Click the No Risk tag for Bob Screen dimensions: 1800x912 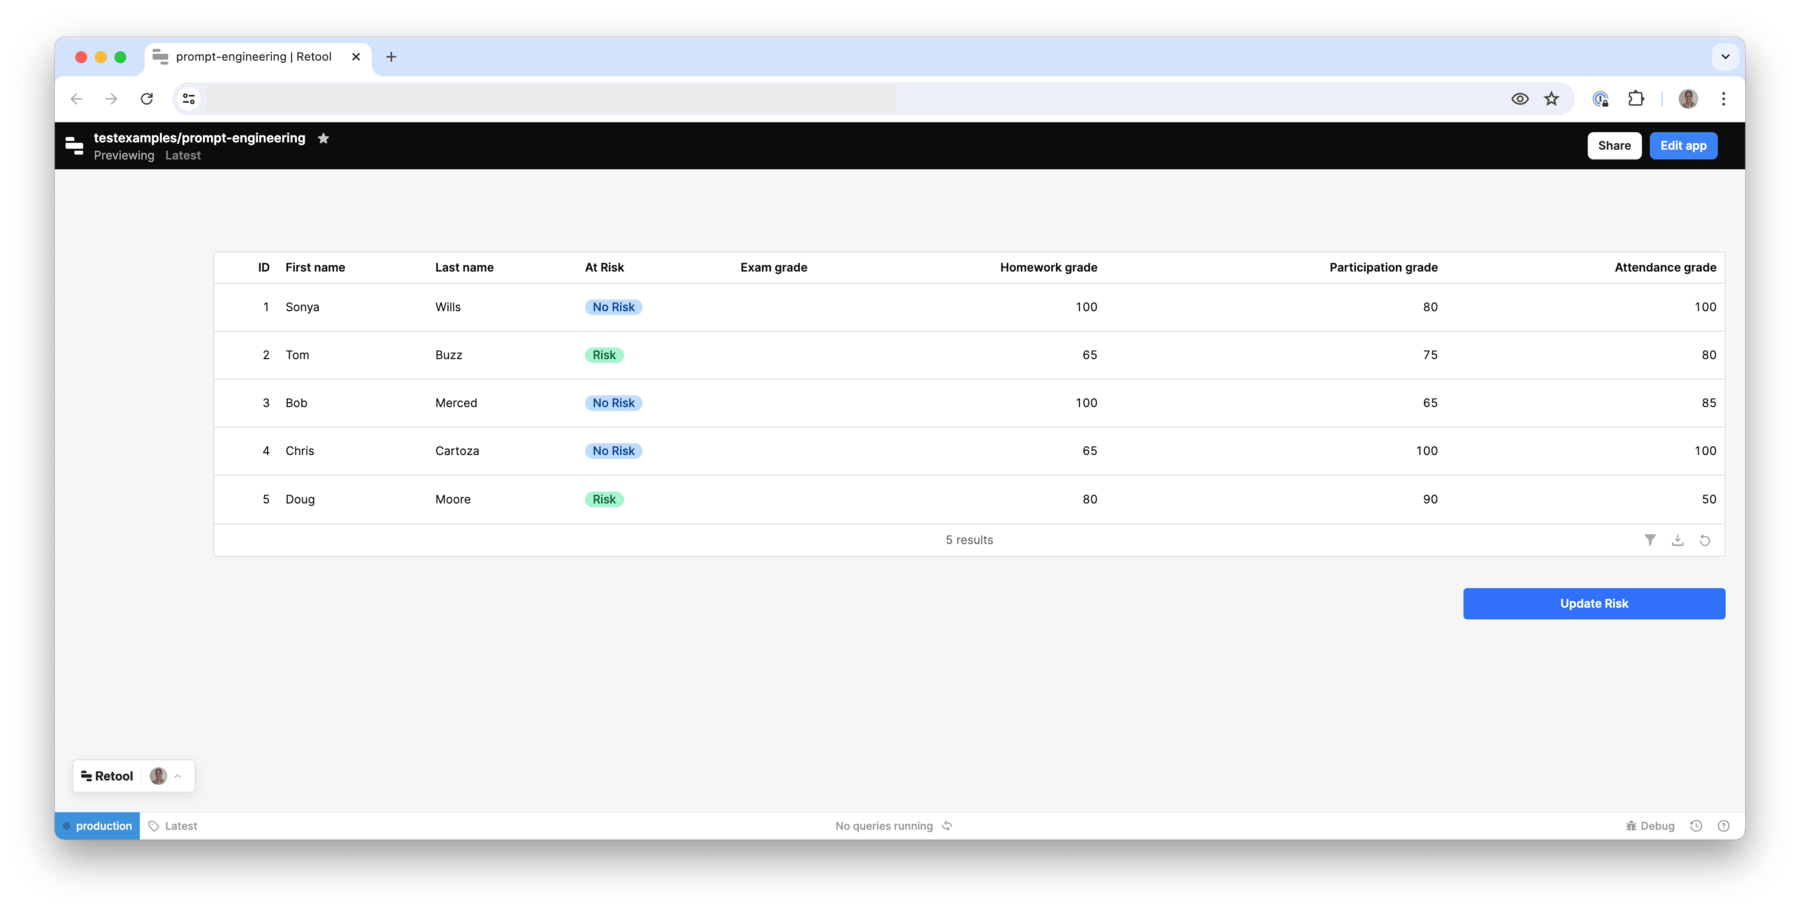pos(613,403)
